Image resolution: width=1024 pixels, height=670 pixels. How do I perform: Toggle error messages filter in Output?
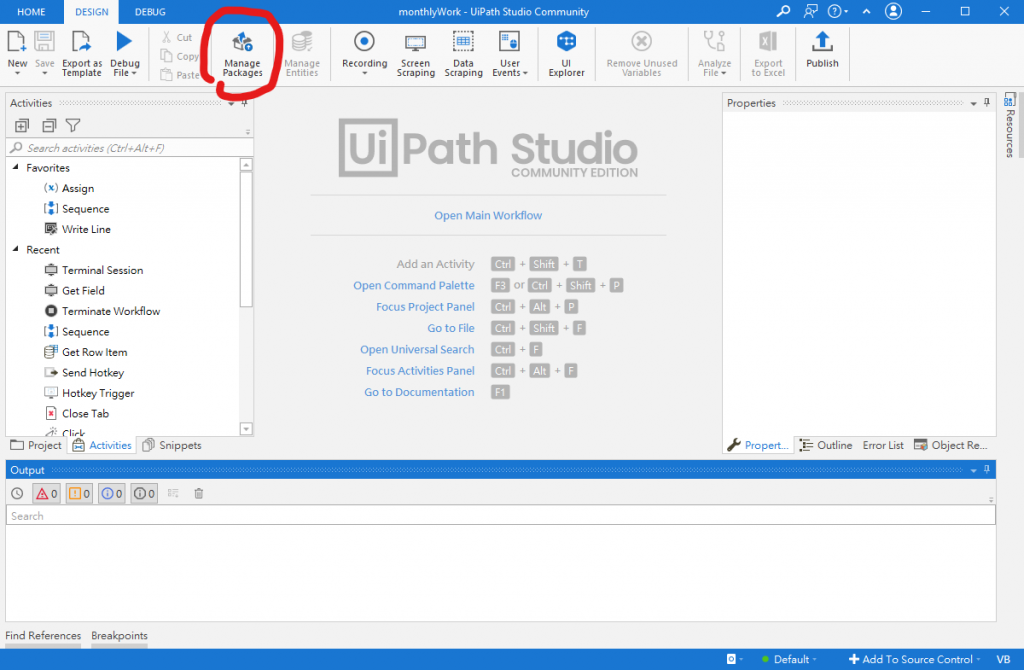47,494
